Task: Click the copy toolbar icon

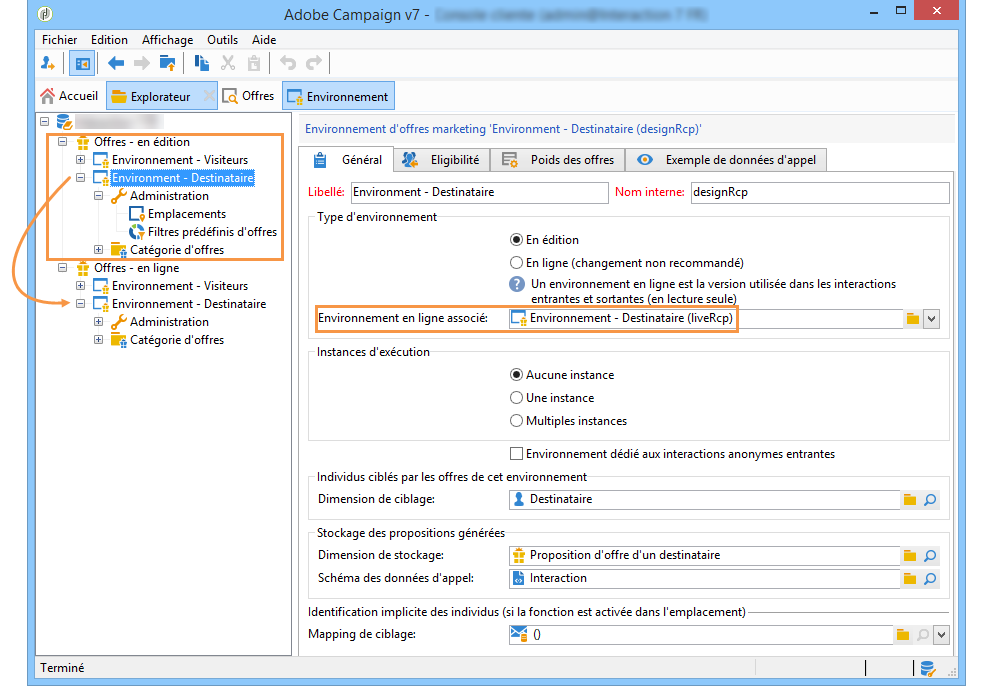Action: point(201,63)
